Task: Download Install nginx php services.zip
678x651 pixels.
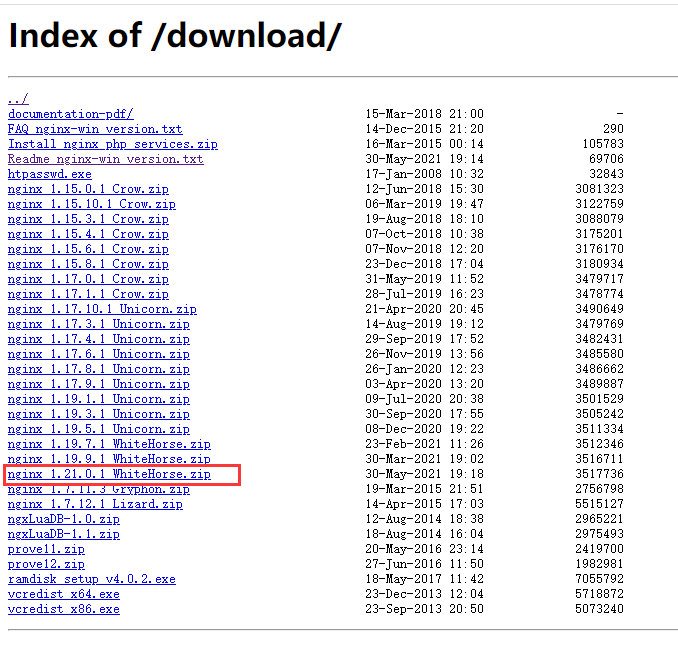Action: [113, 144]
